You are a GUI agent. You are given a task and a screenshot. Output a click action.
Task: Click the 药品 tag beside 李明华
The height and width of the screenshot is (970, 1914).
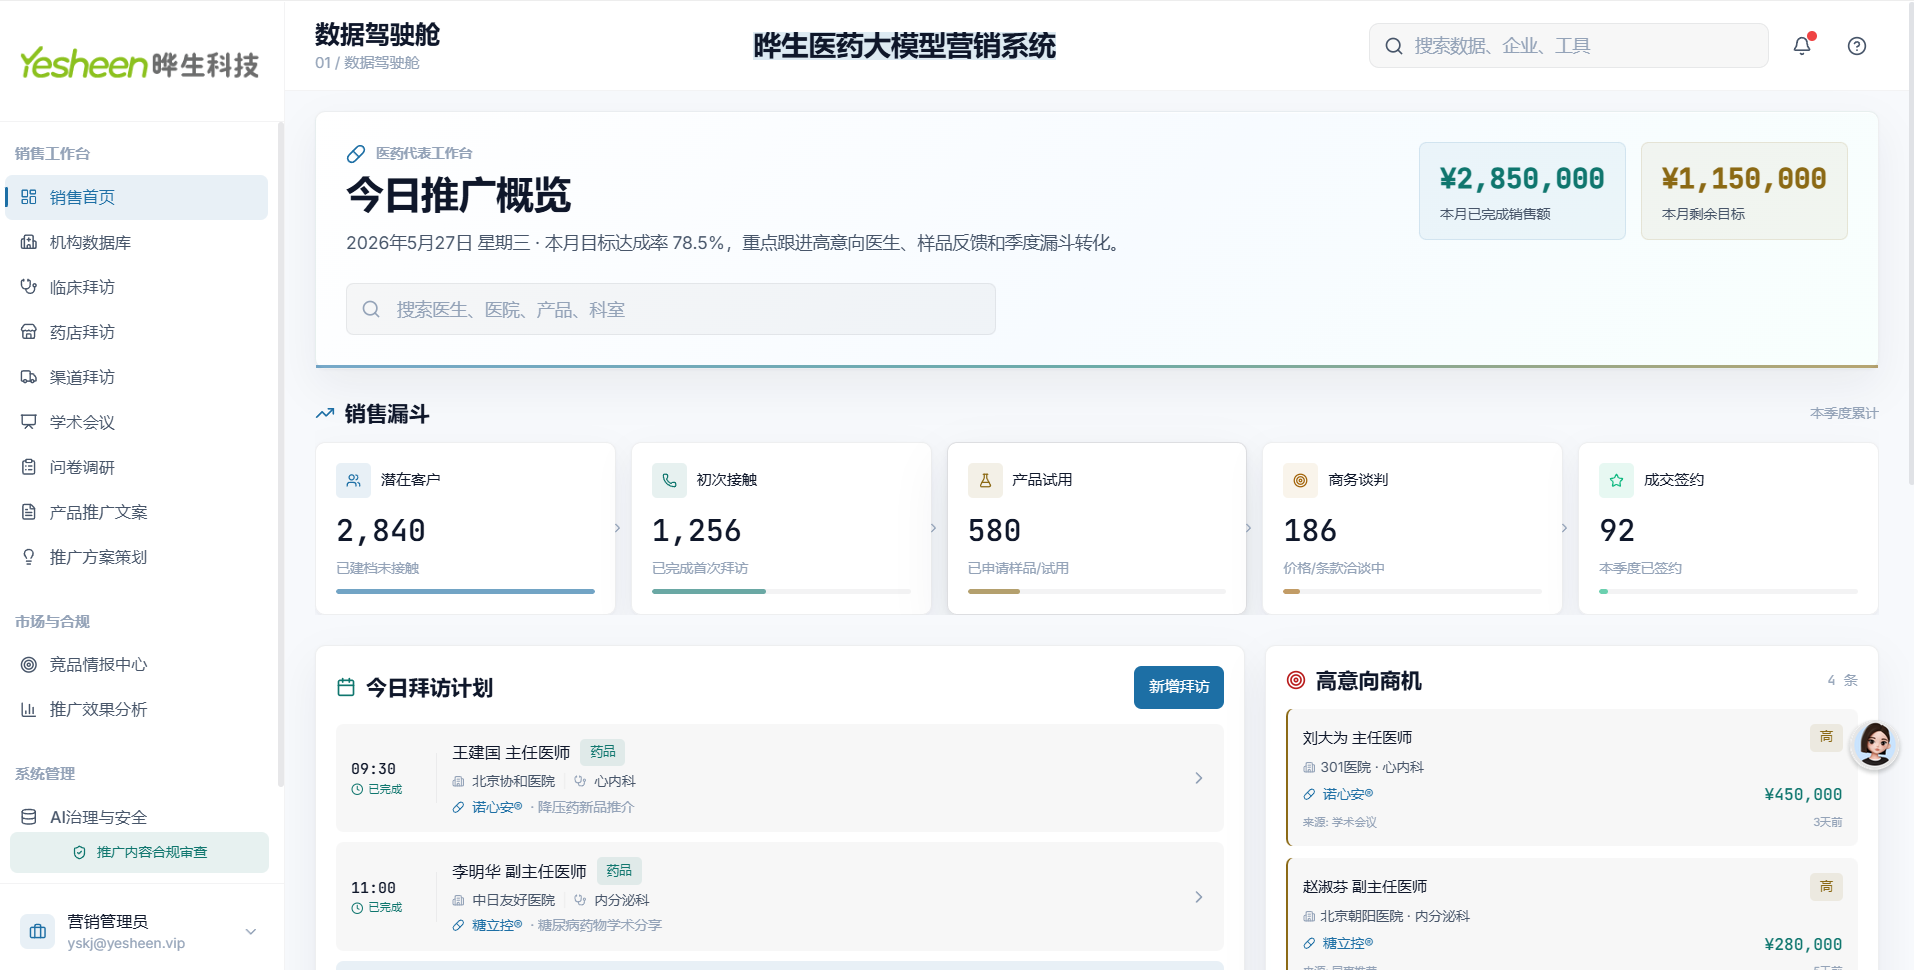coord(619,871)
